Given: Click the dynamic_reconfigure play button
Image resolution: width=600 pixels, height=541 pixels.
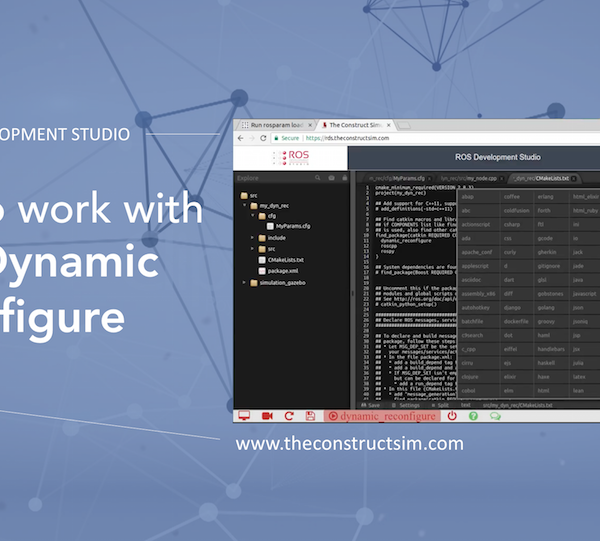Looking at the screenshot, I should coord(382,416).
